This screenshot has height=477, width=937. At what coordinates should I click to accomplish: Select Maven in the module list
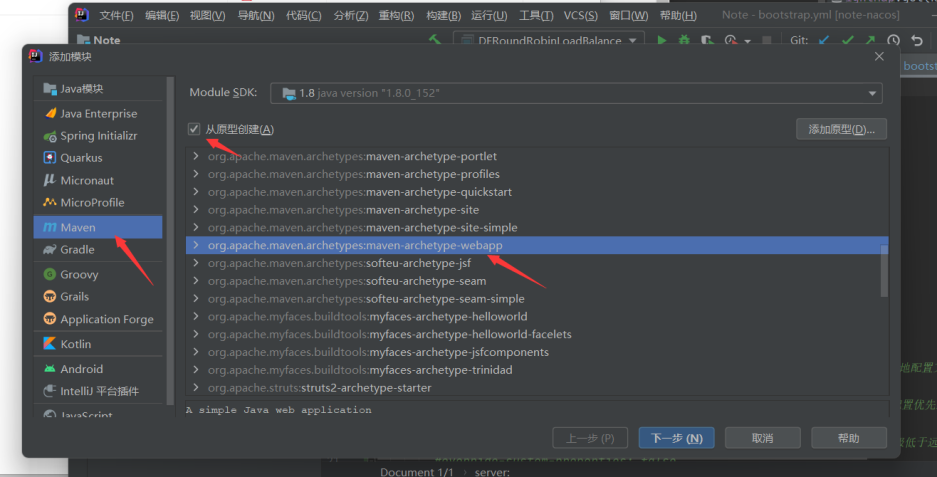pos(98,227)
